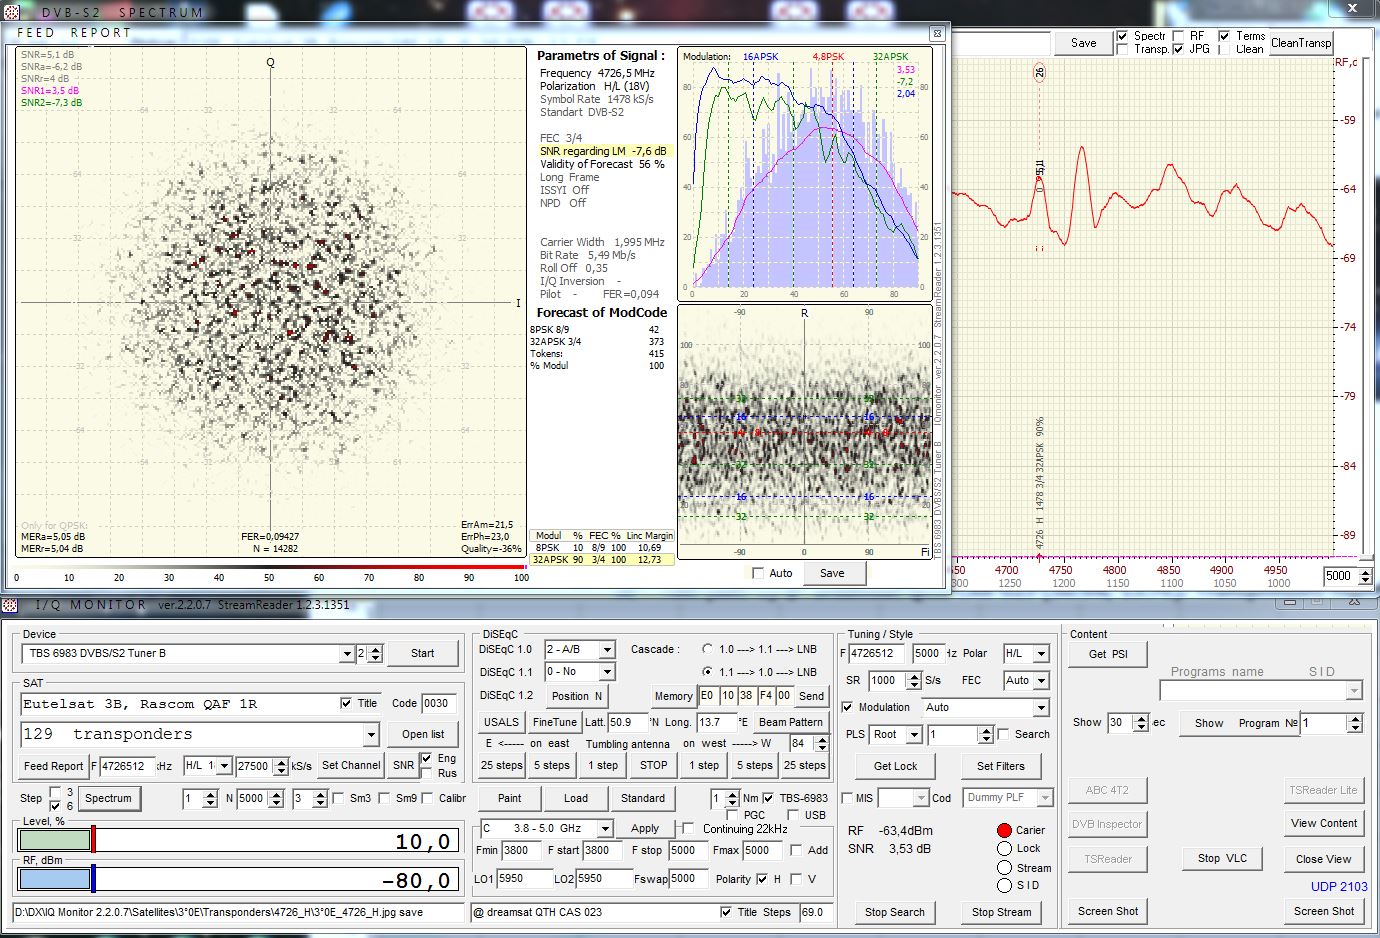The image size is (1380, 938).
Task: Open the Feed Report
Action: click(53, 766)
